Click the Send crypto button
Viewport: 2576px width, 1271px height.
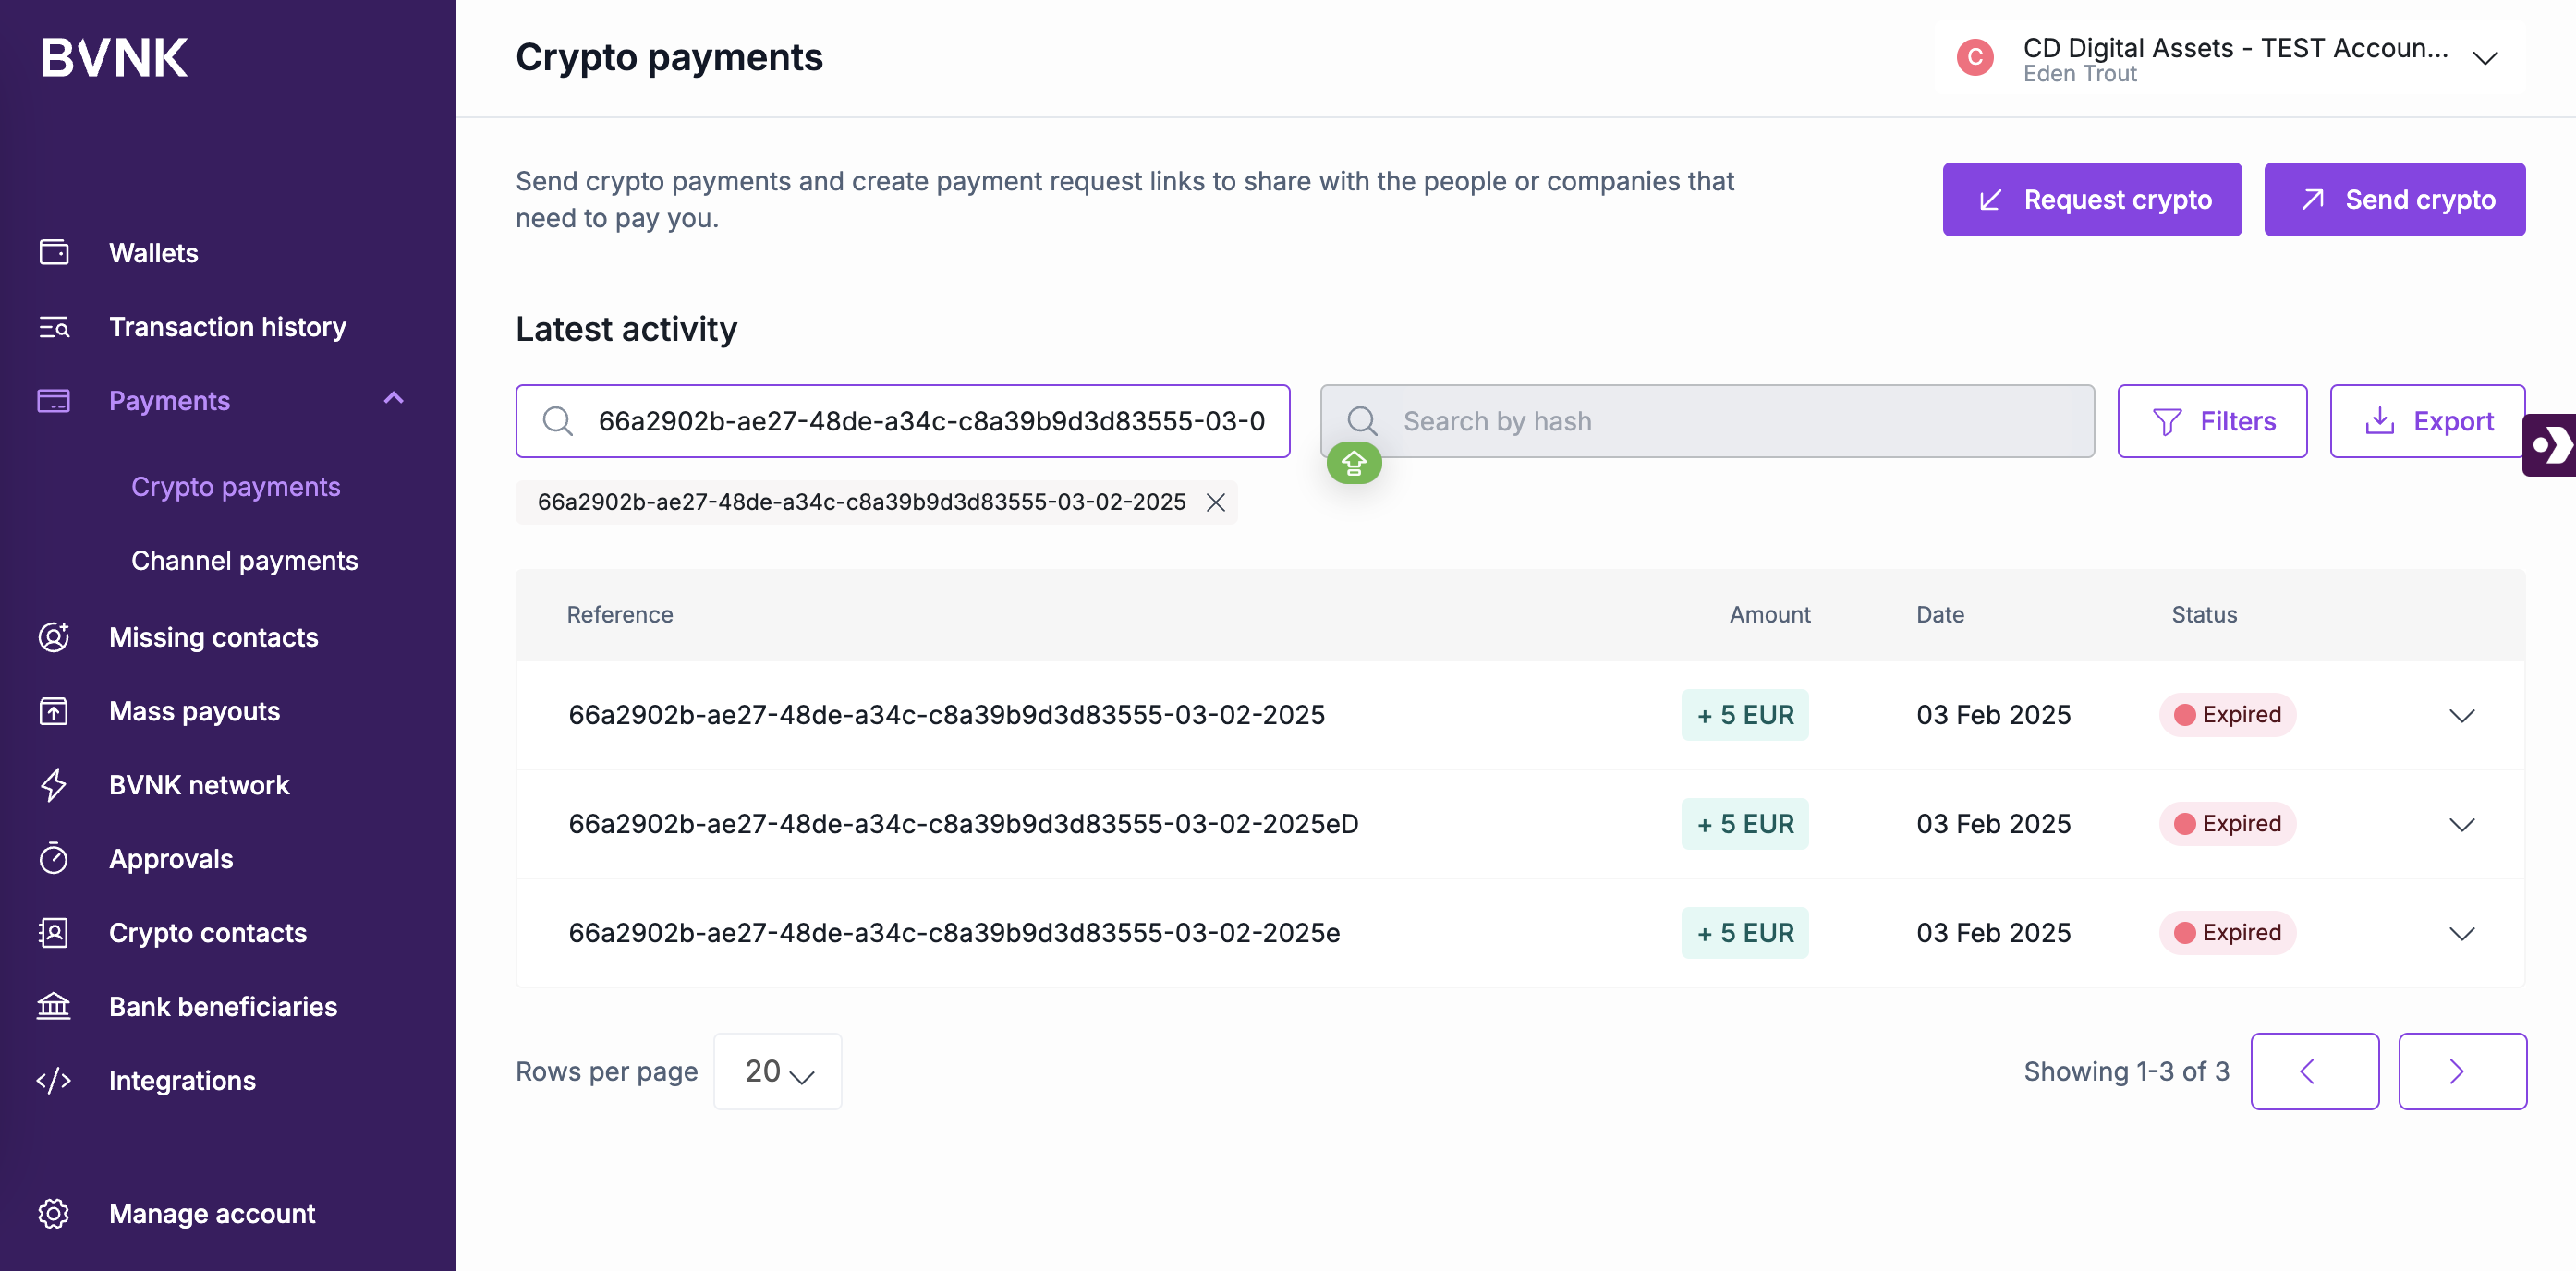(x=2395, y=199)
